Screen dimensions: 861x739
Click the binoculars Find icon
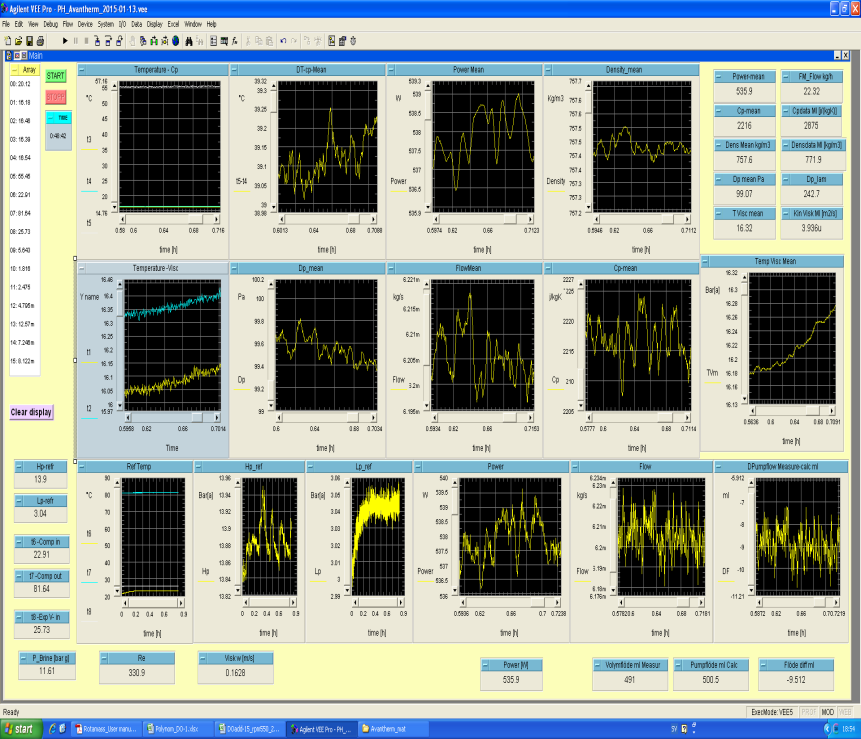189,41
